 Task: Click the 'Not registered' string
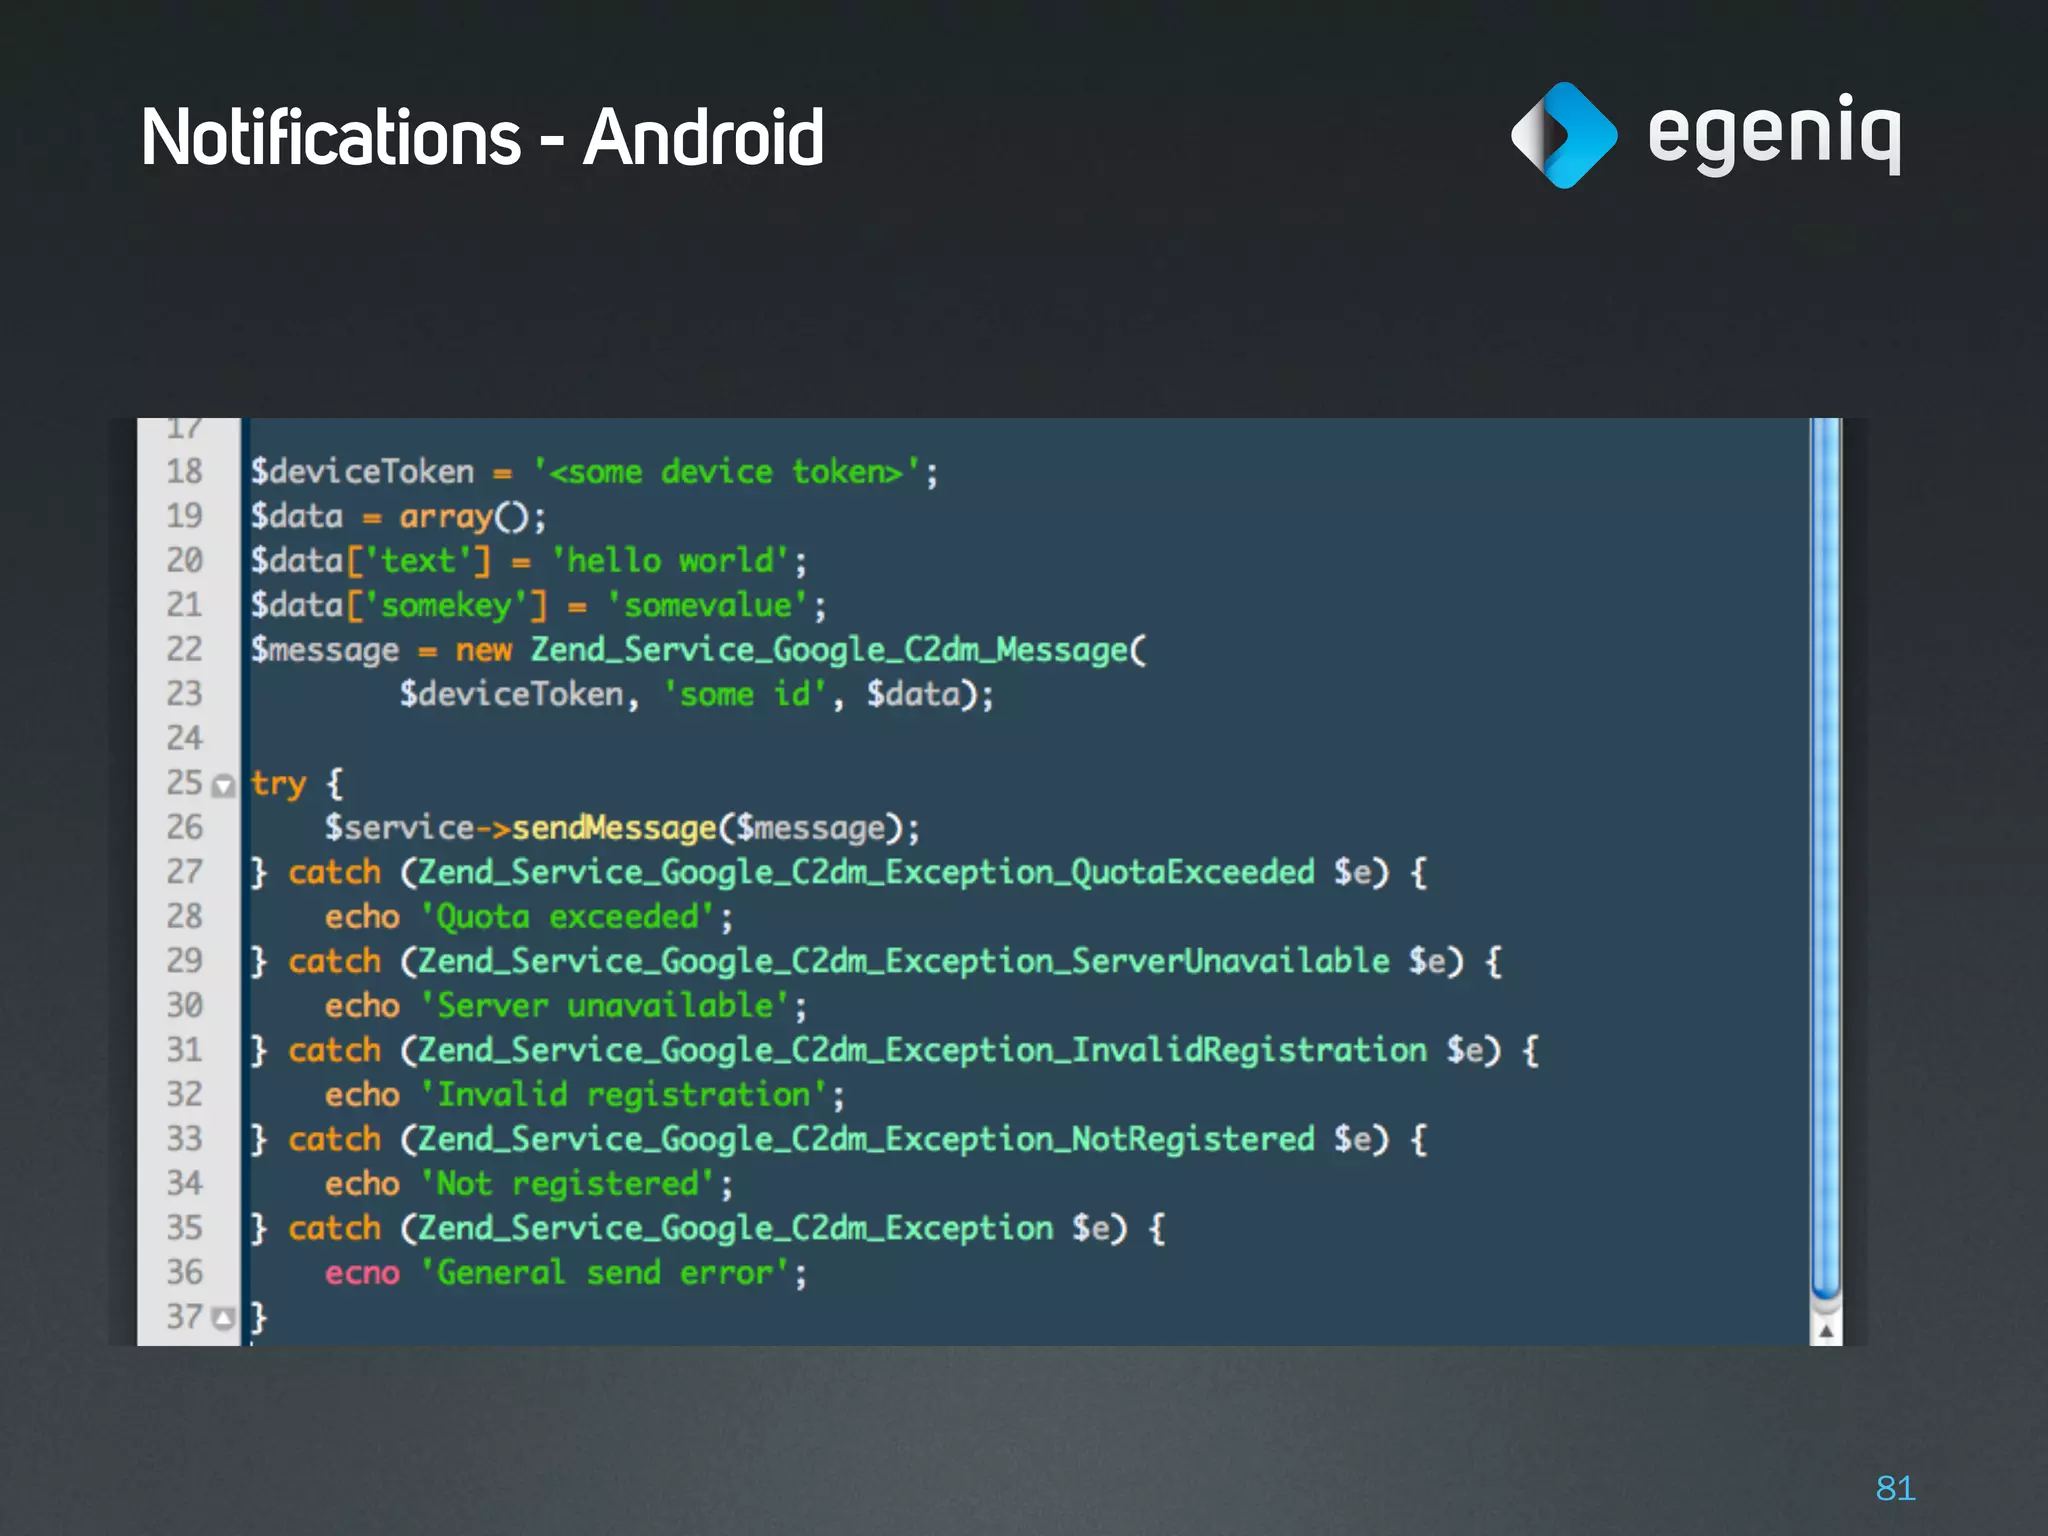click(568, 1183)
